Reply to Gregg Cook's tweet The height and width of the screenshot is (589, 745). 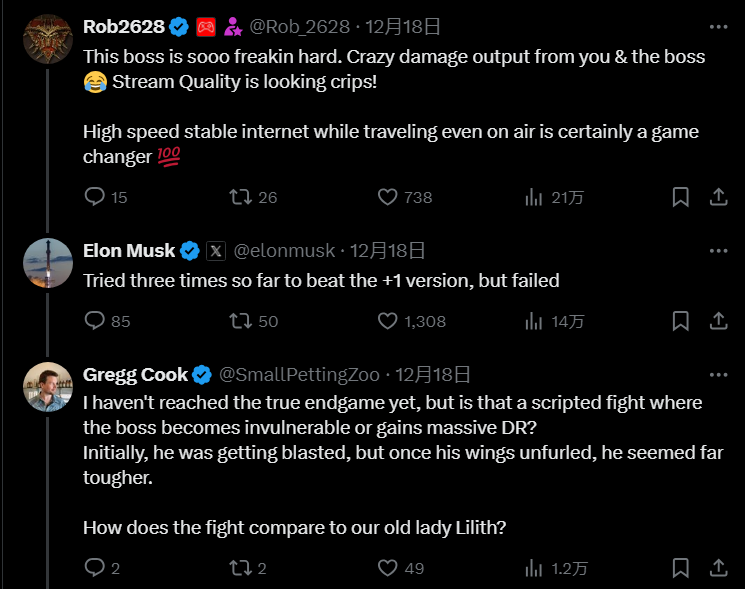tap(96, 568)
